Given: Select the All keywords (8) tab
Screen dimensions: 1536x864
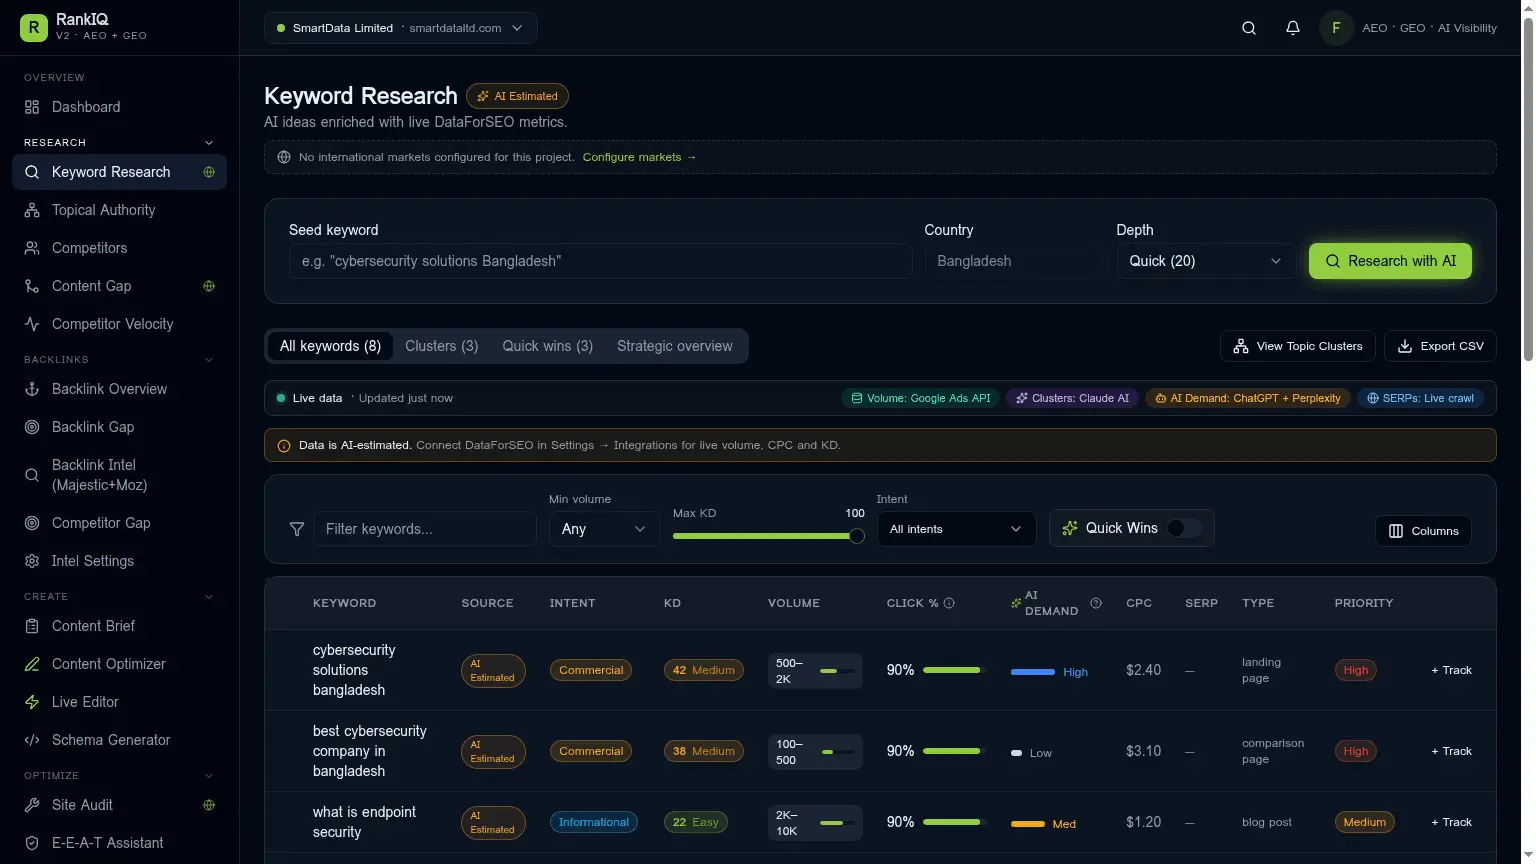Looking at the screenshot, I should (x=330, y=346).
